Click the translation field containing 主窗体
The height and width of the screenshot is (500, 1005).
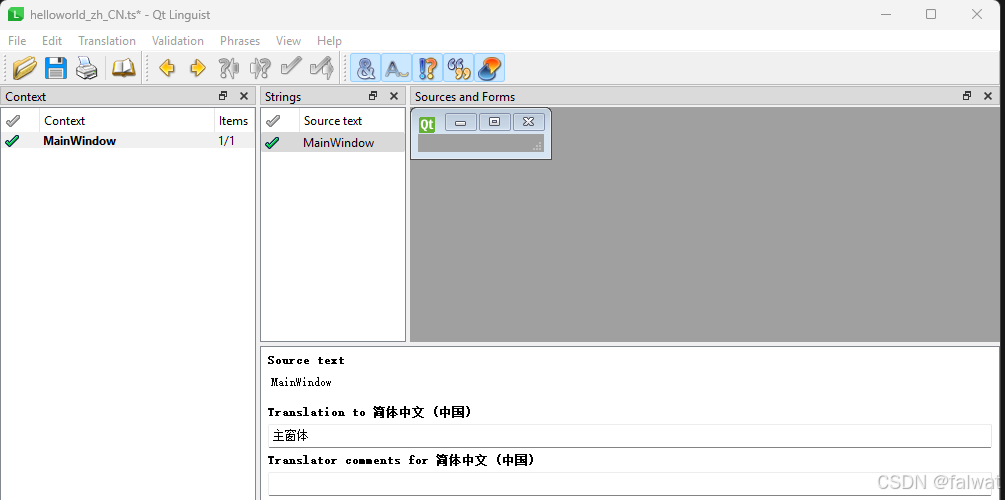pos(629,436)
